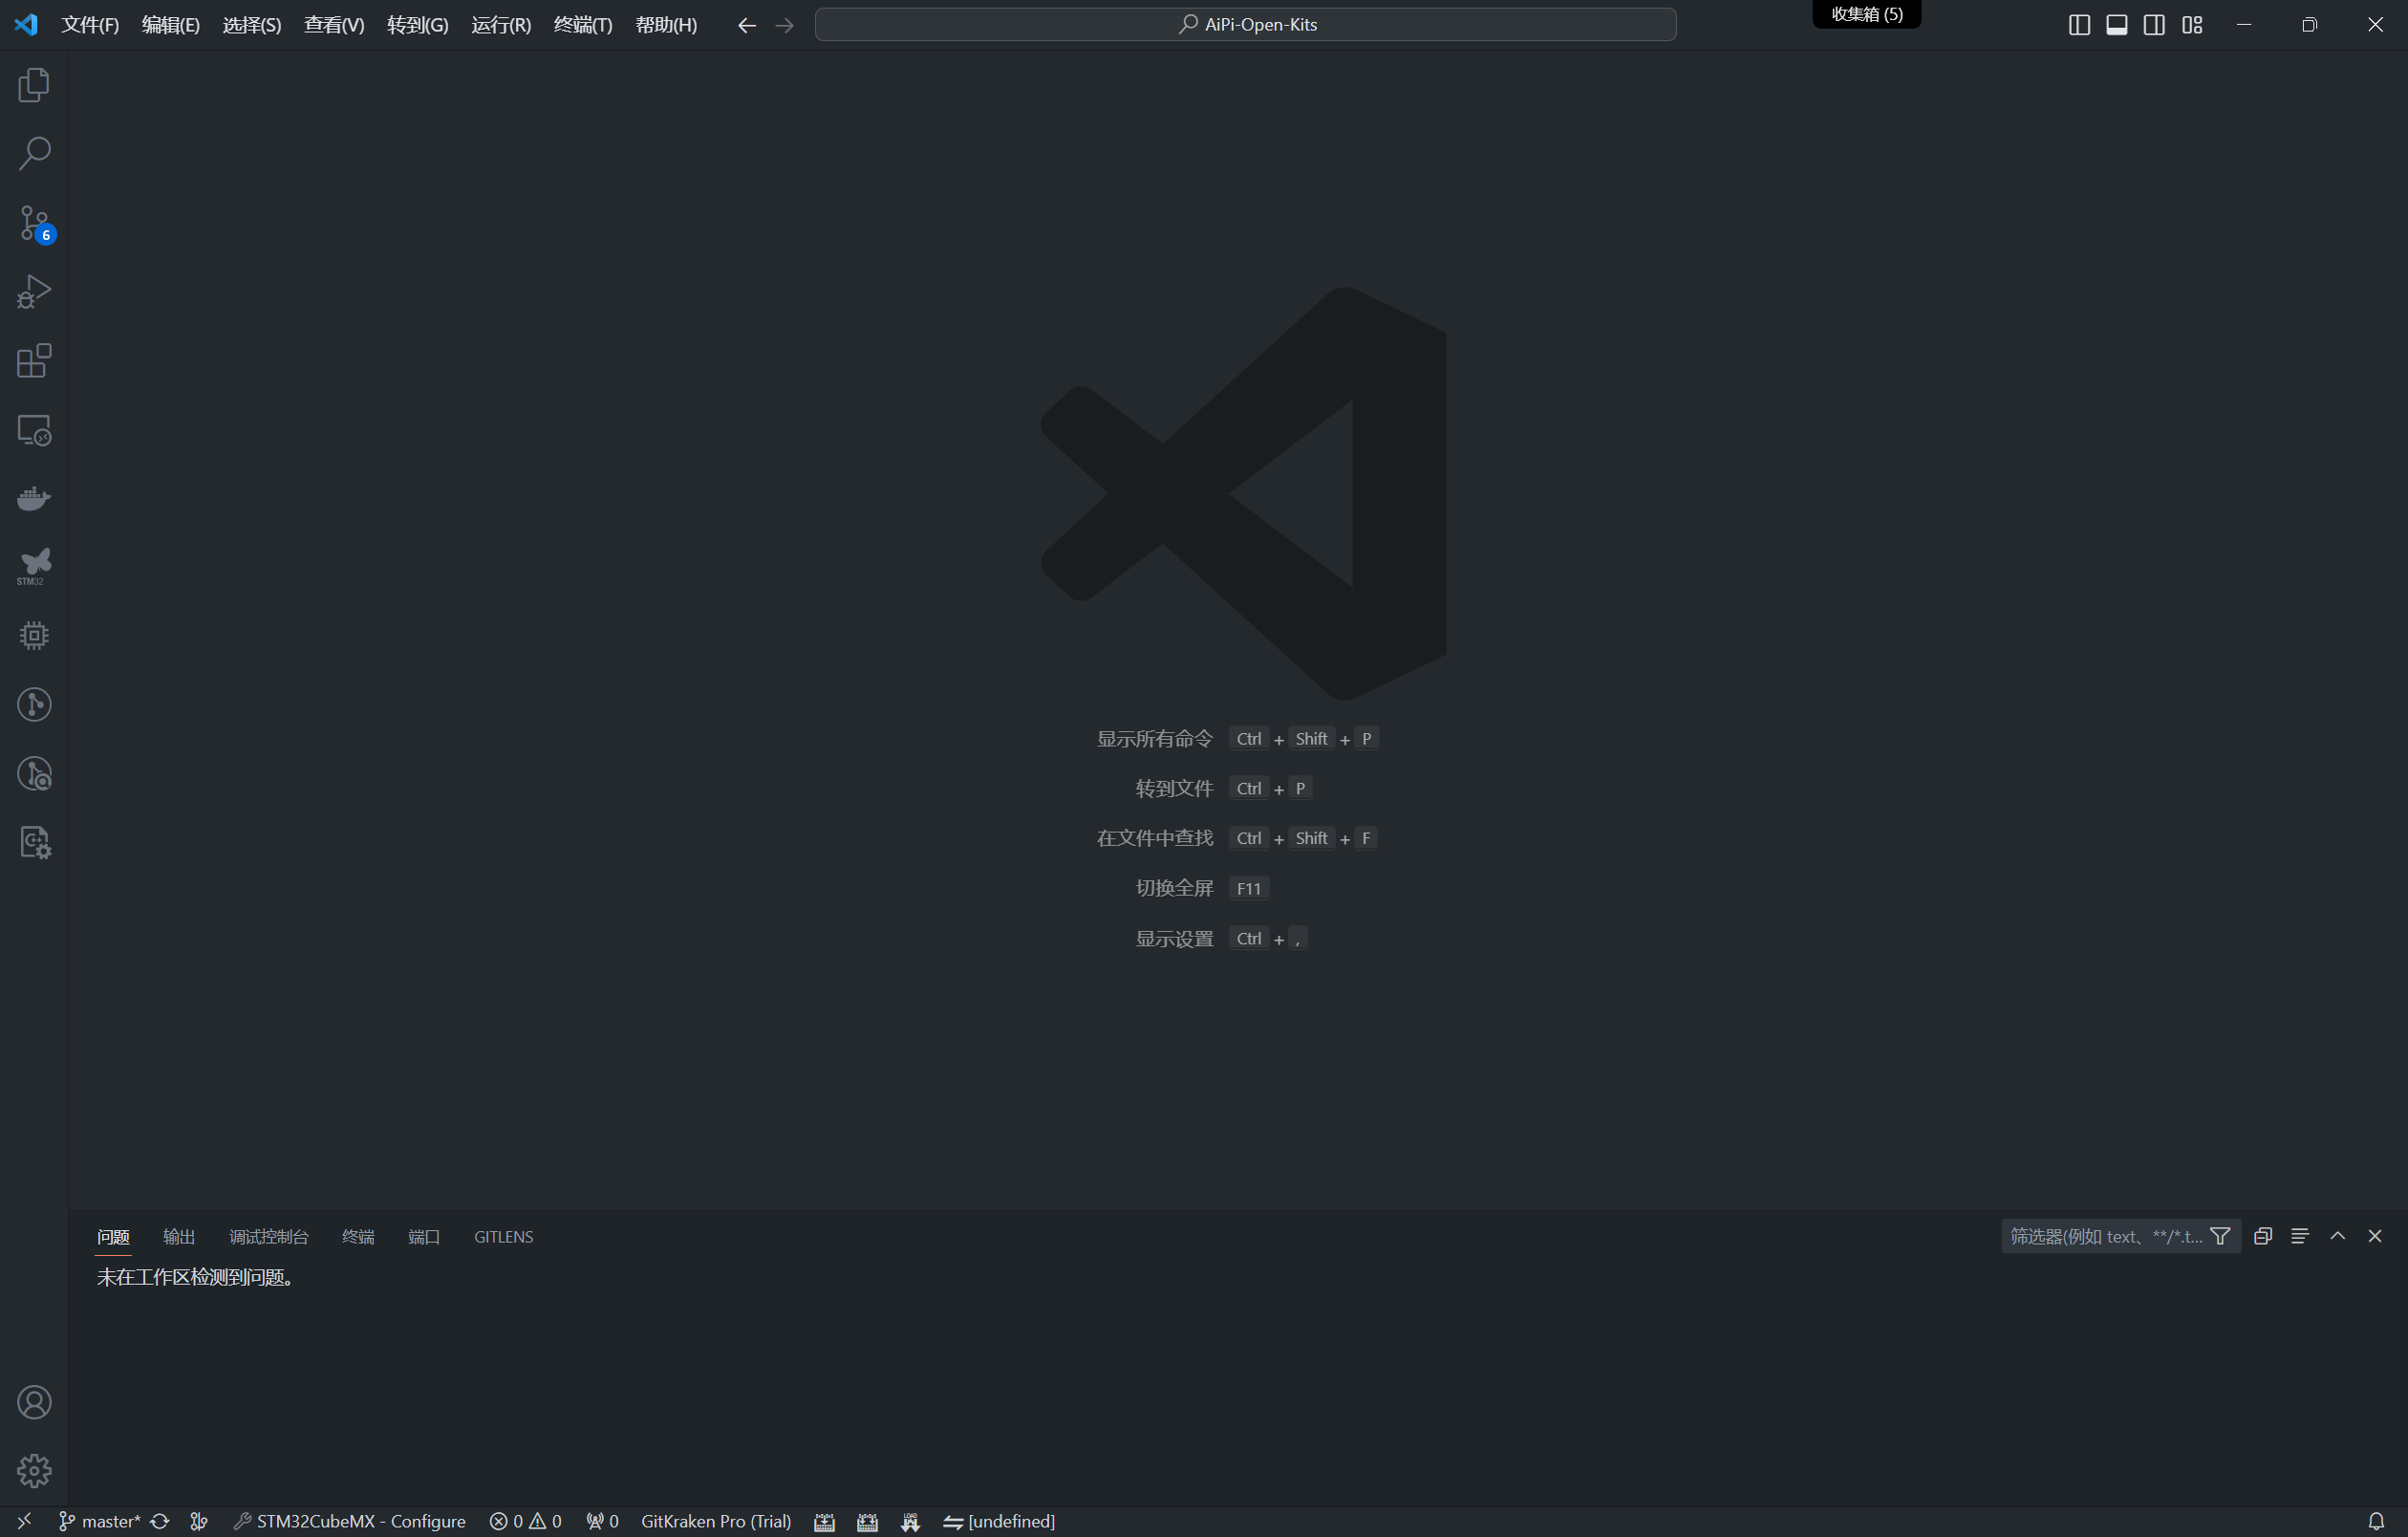Open the 查看(V) menu

pyautogui.click(x=334, y=25)
